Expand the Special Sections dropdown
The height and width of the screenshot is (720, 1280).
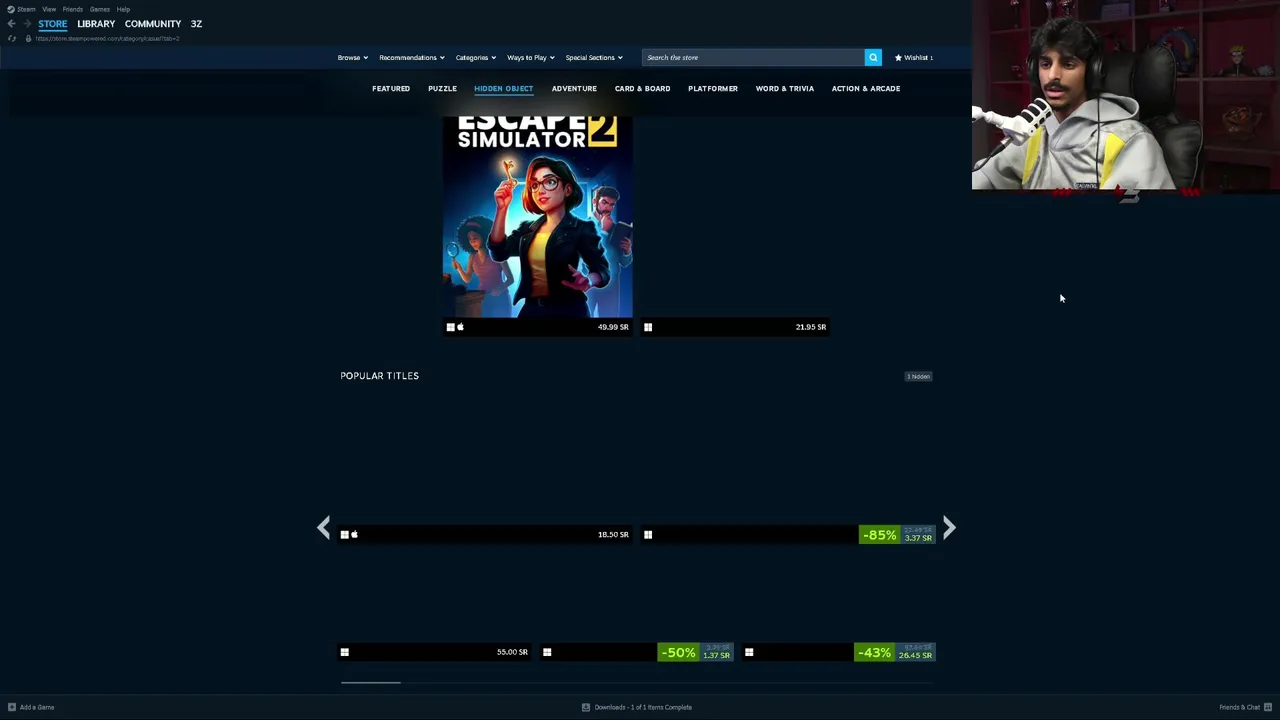(594, 57)
